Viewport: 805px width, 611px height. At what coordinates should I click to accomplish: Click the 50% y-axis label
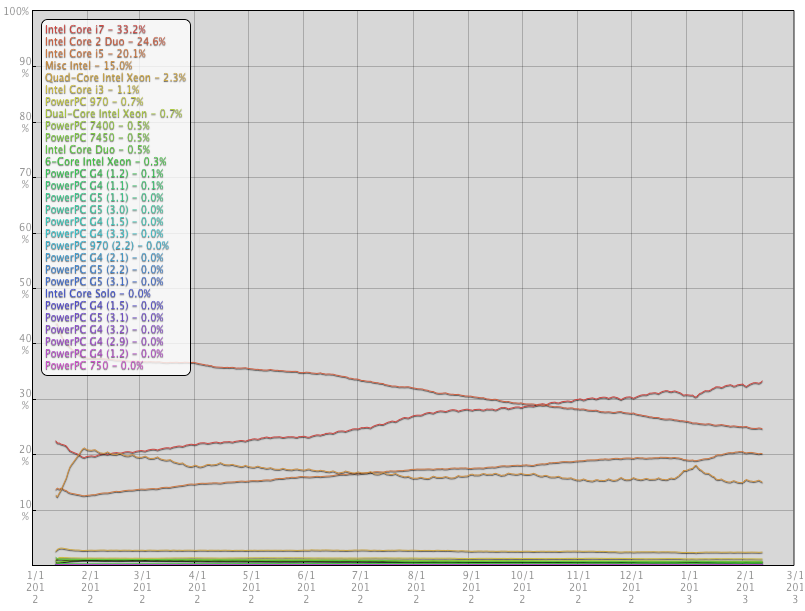25,288
